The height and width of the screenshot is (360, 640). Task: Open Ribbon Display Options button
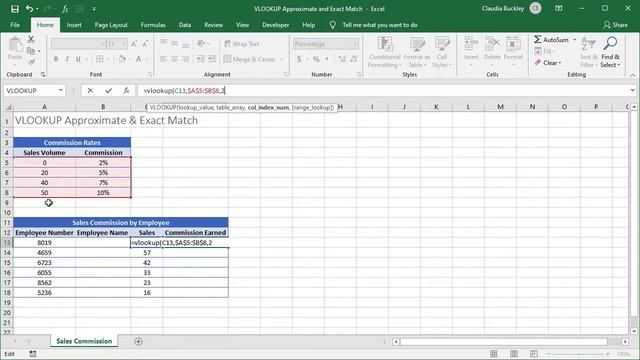559,9
